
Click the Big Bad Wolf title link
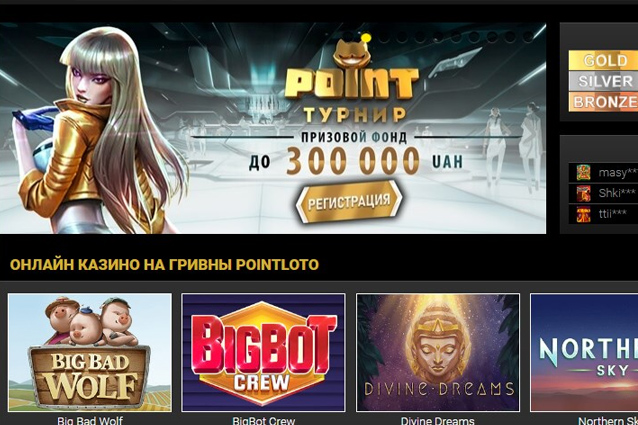pos(90,421)
